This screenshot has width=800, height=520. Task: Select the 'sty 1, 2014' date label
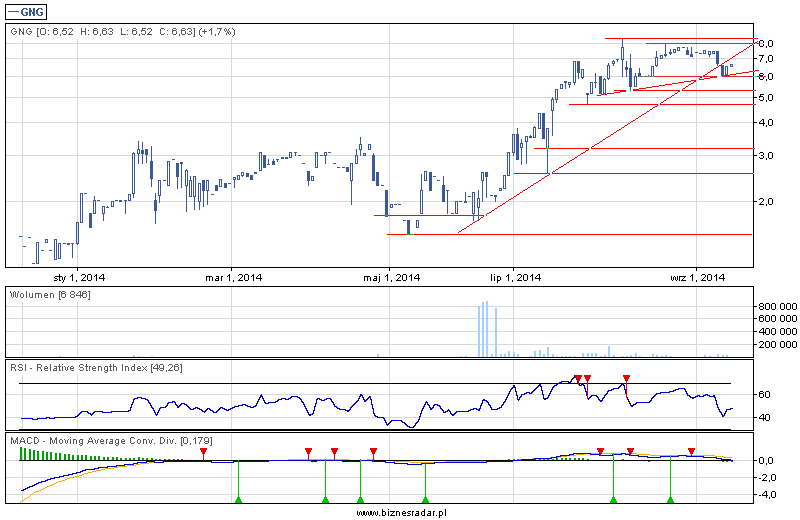click(80, 277)
